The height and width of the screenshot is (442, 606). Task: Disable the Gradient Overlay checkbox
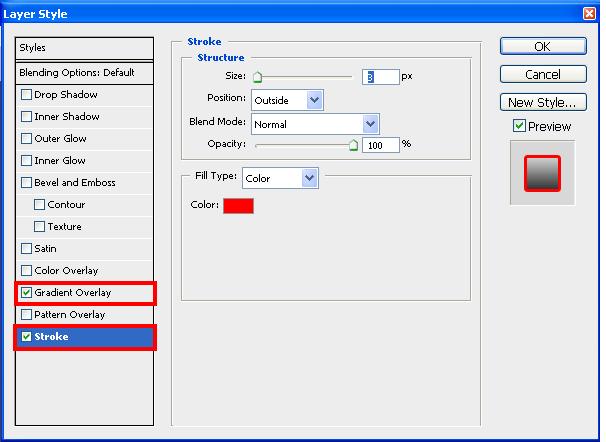point(27,293)
